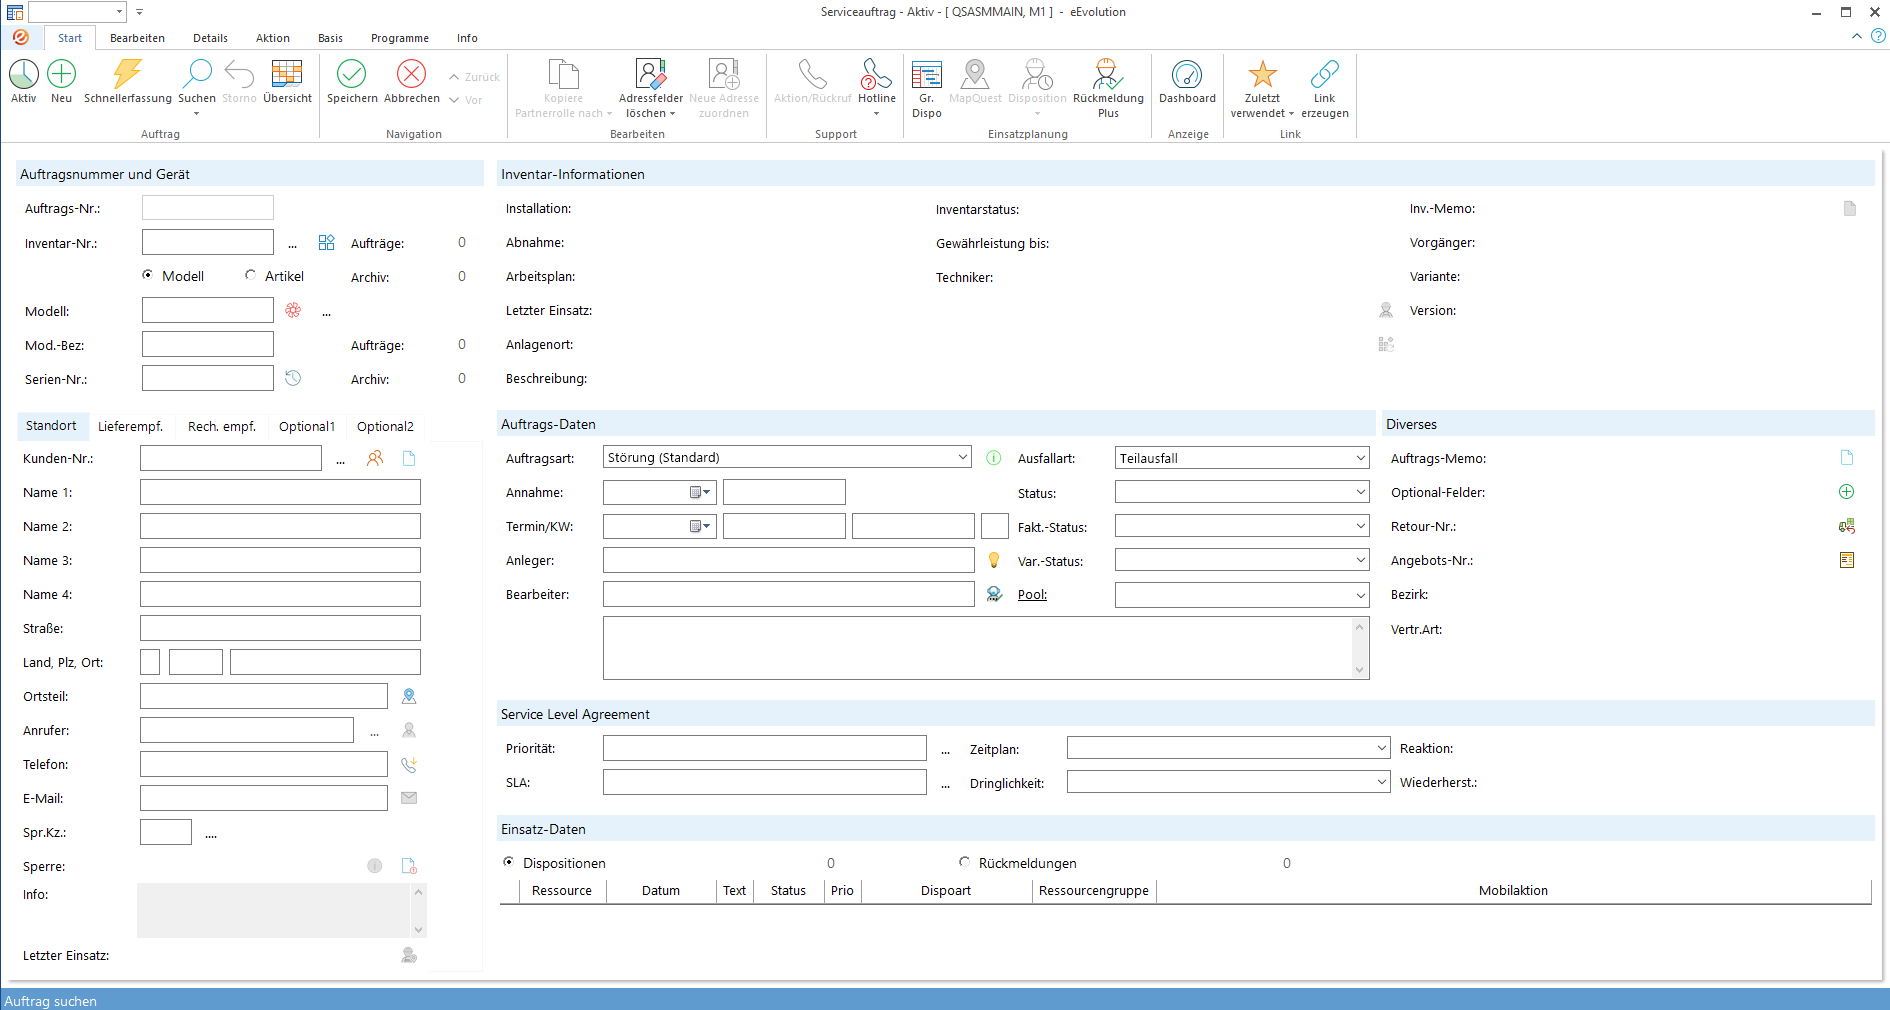Viewport: 1890px width, 1010px height.
Task: Click the info icon next to Auftragsart
Action: pyautogui.click(x=994, y=458)
